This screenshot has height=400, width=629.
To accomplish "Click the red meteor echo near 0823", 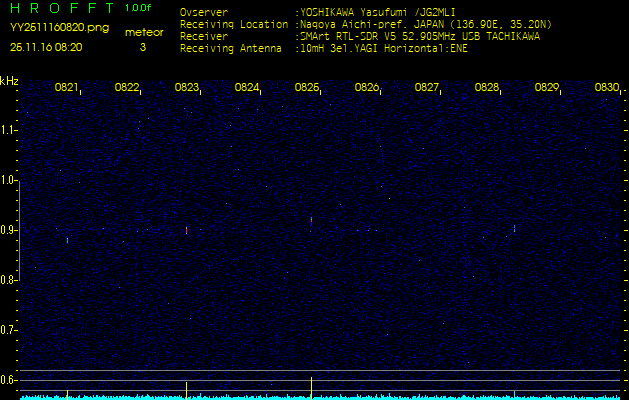I will point(186,230).
